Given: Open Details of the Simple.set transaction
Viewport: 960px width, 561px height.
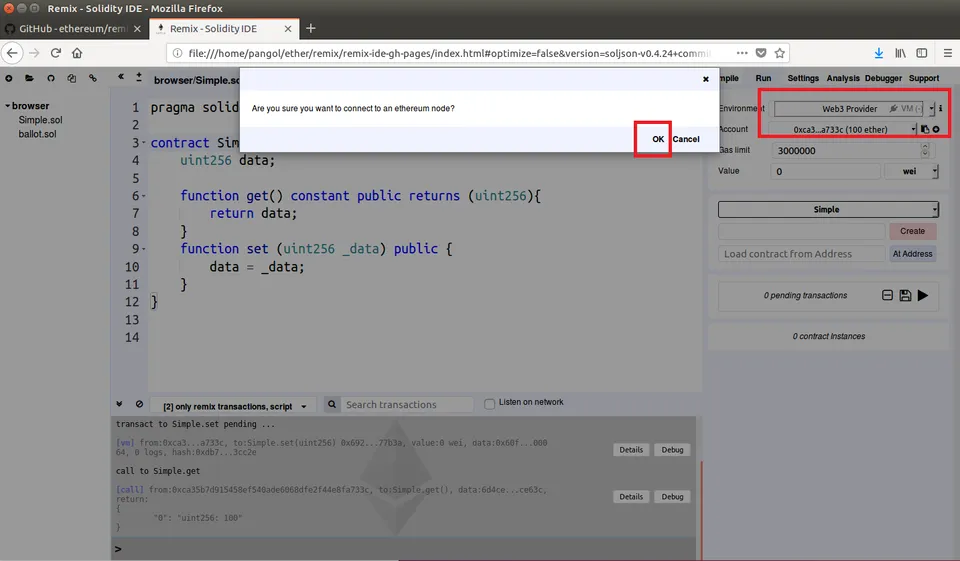Looking at the screenshot, I should pos(631,450).
